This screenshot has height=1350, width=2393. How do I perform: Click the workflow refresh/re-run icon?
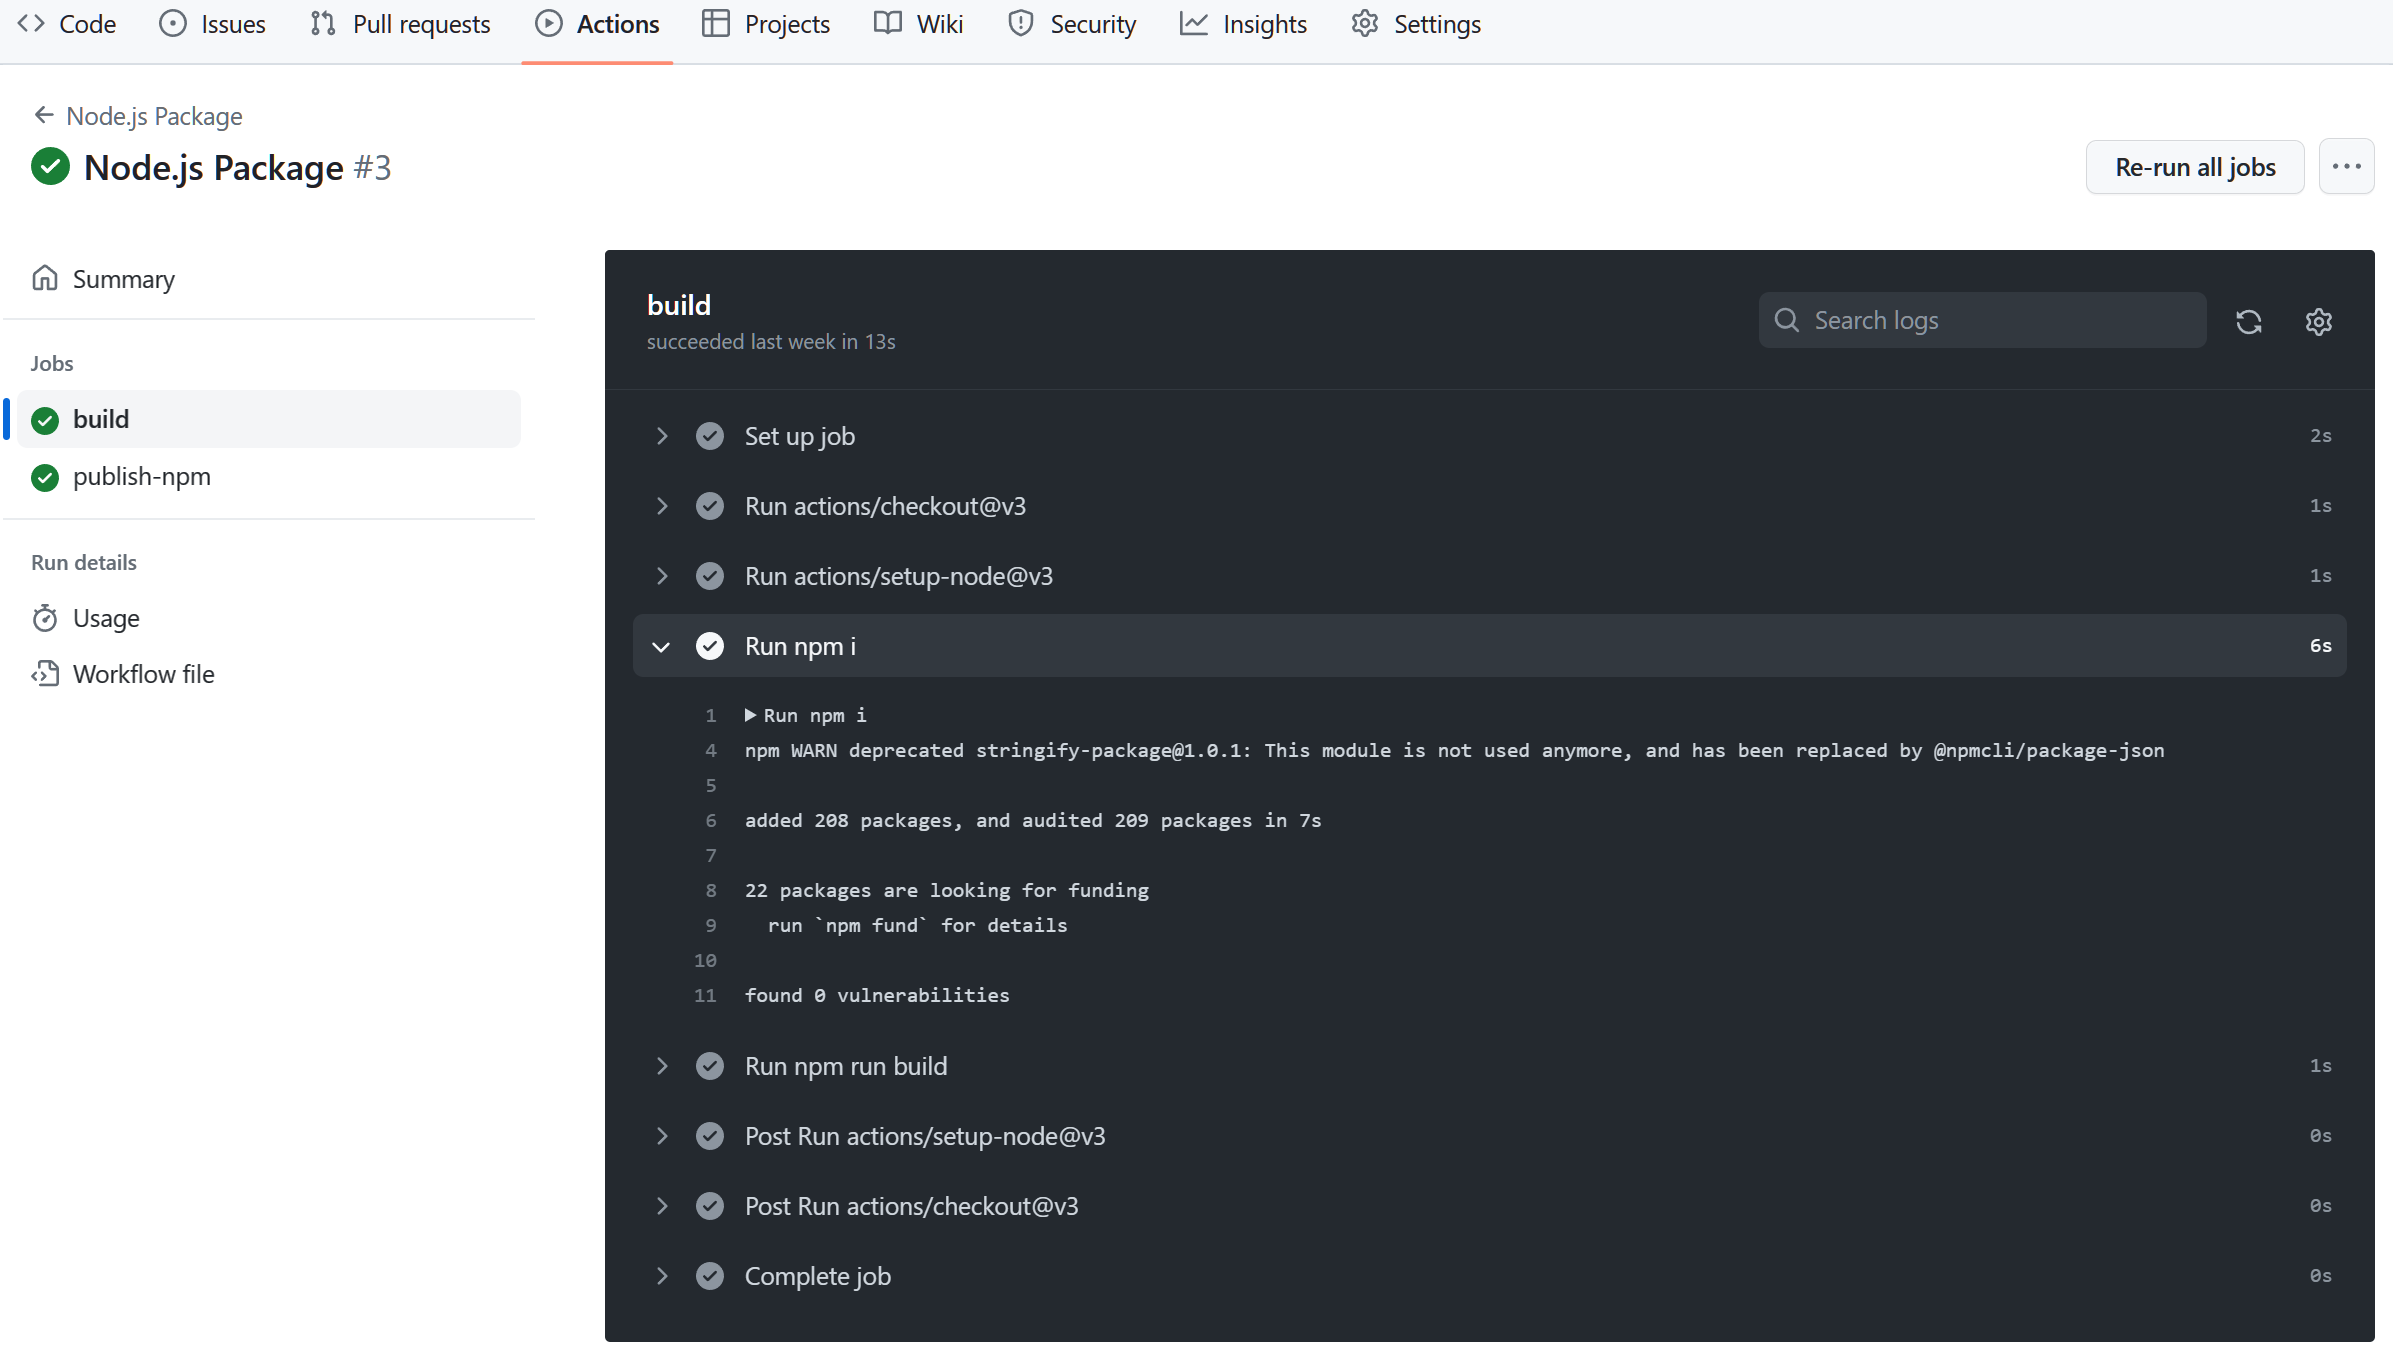click(2248, 319)
